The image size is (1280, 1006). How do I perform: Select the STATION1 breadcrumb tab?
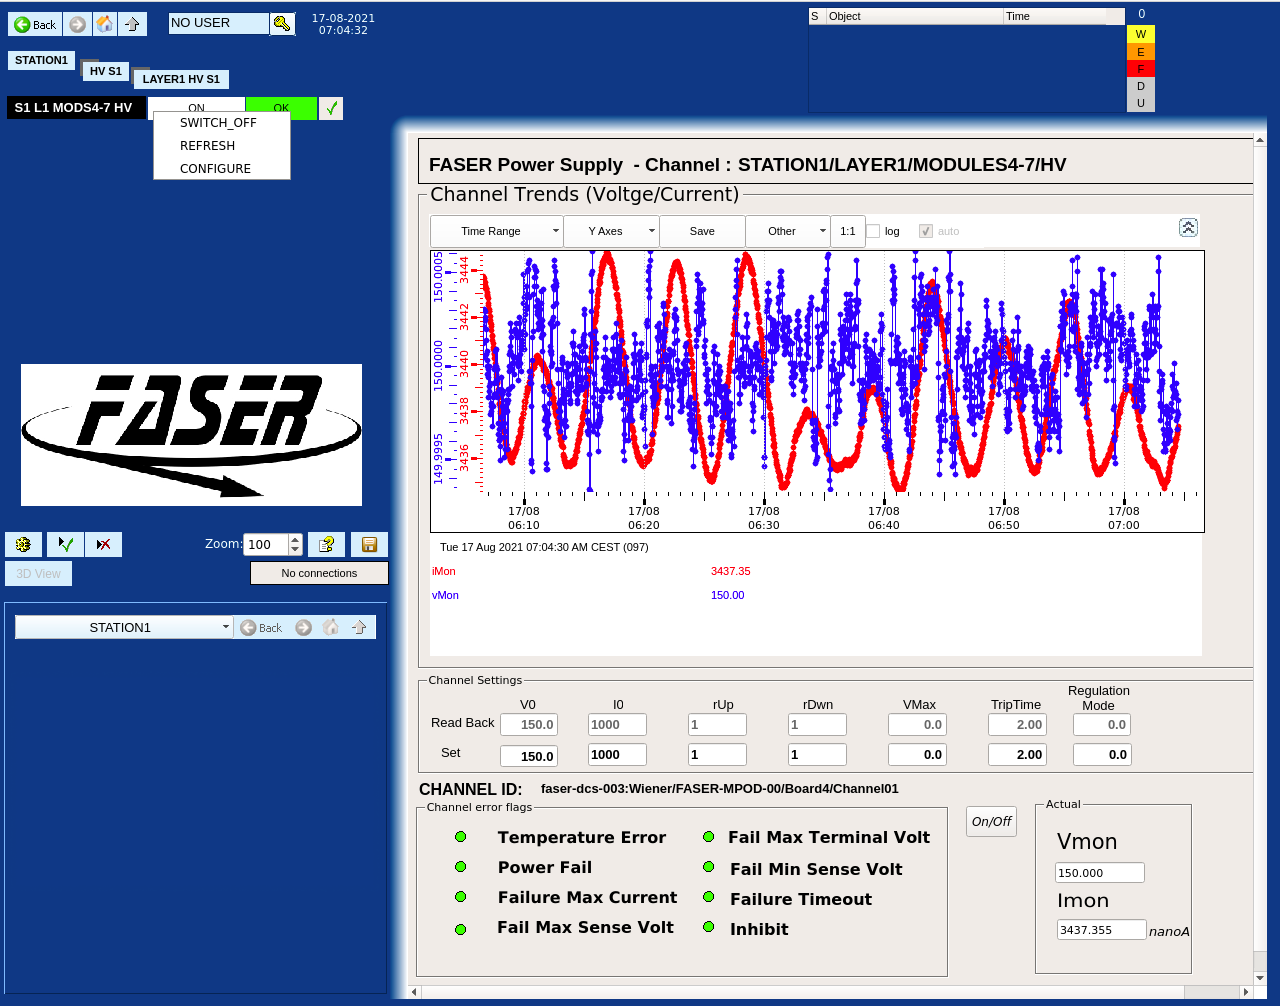pyautogui.click(x=41, y=60)
